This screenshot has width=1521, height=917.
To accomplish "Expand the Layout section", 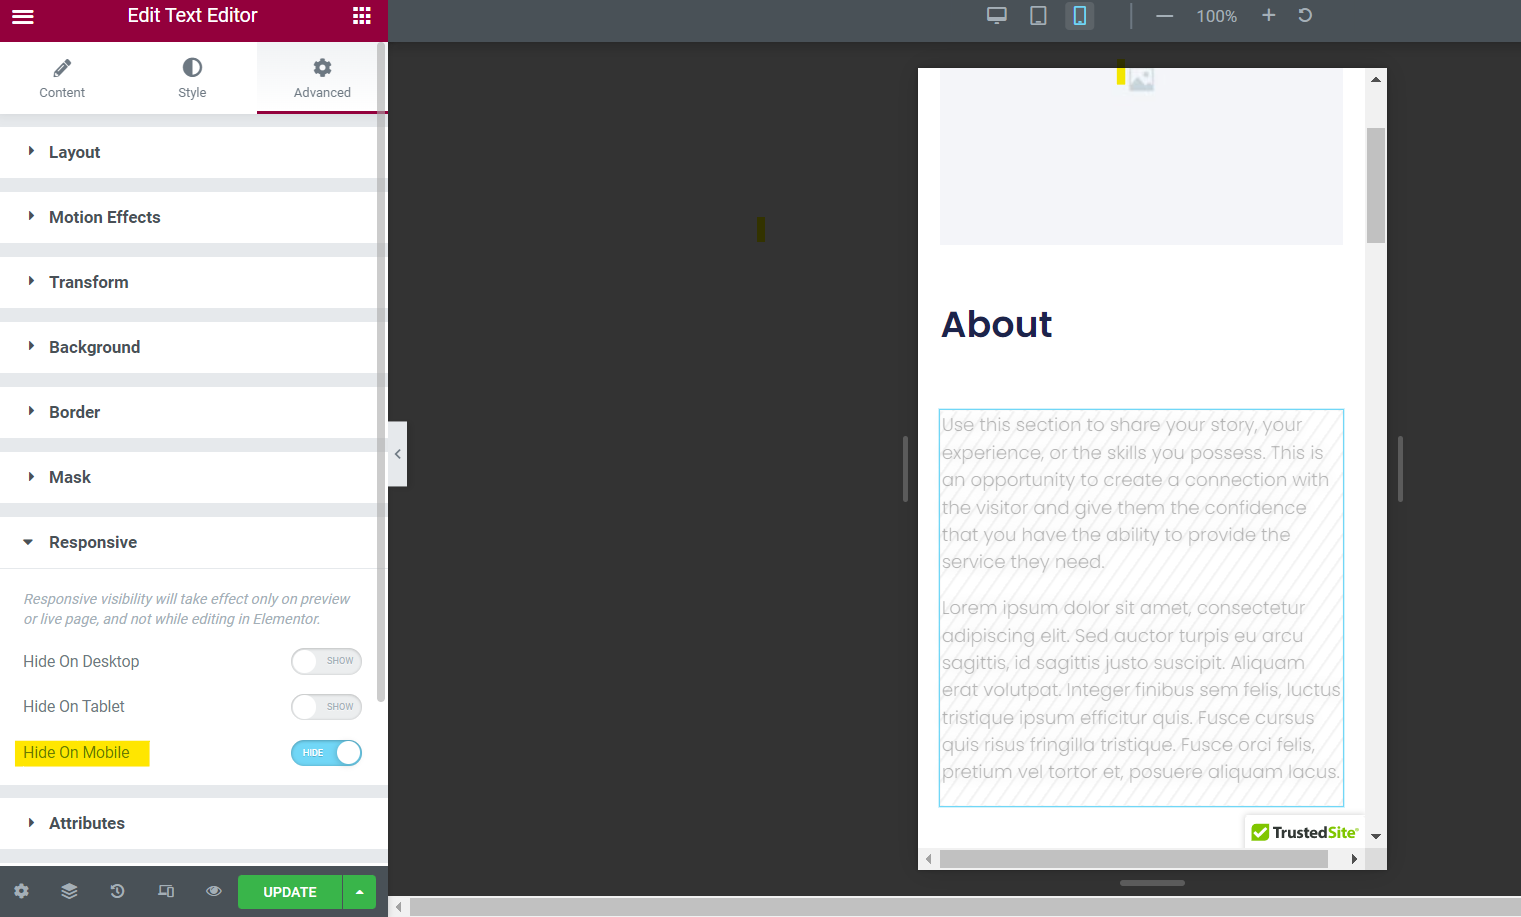I will pyautogui.click(x=75, y=152).
